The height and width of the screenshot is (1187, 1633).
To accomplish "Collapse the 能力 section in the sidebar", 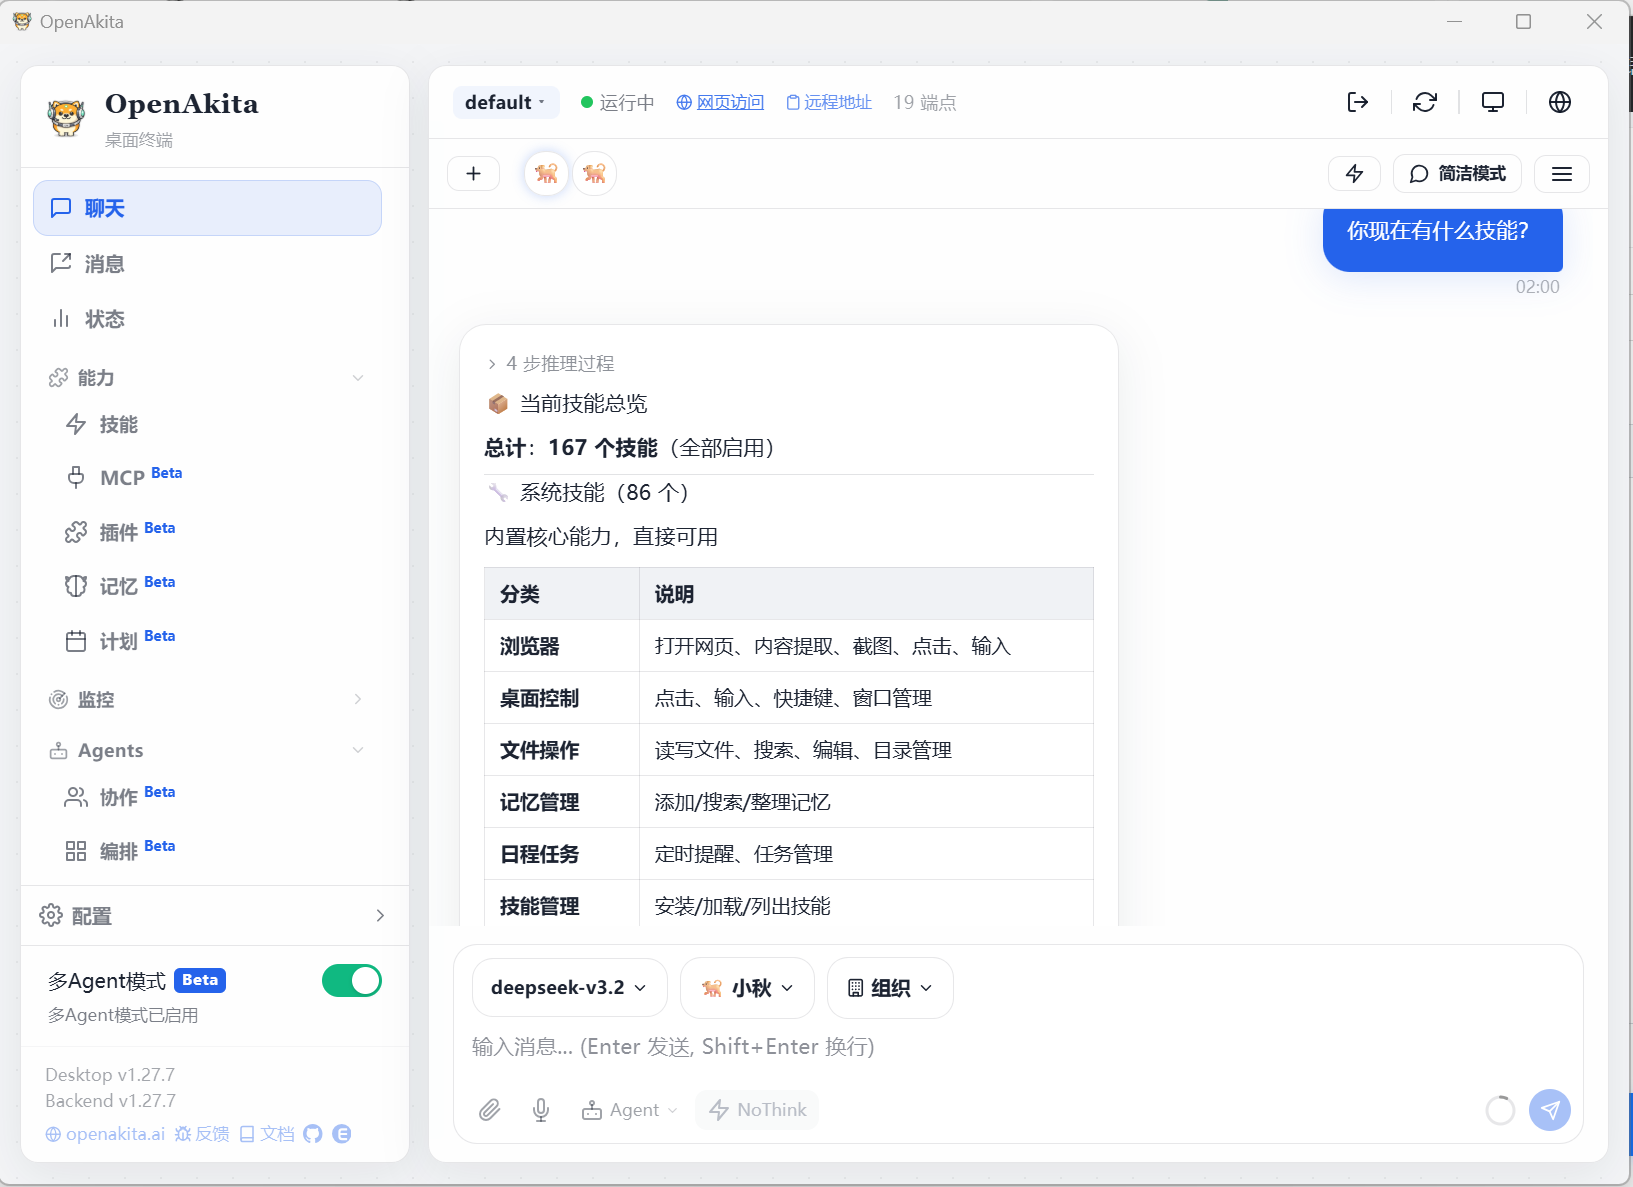I will pyautogui.click(x=208, y=378).
